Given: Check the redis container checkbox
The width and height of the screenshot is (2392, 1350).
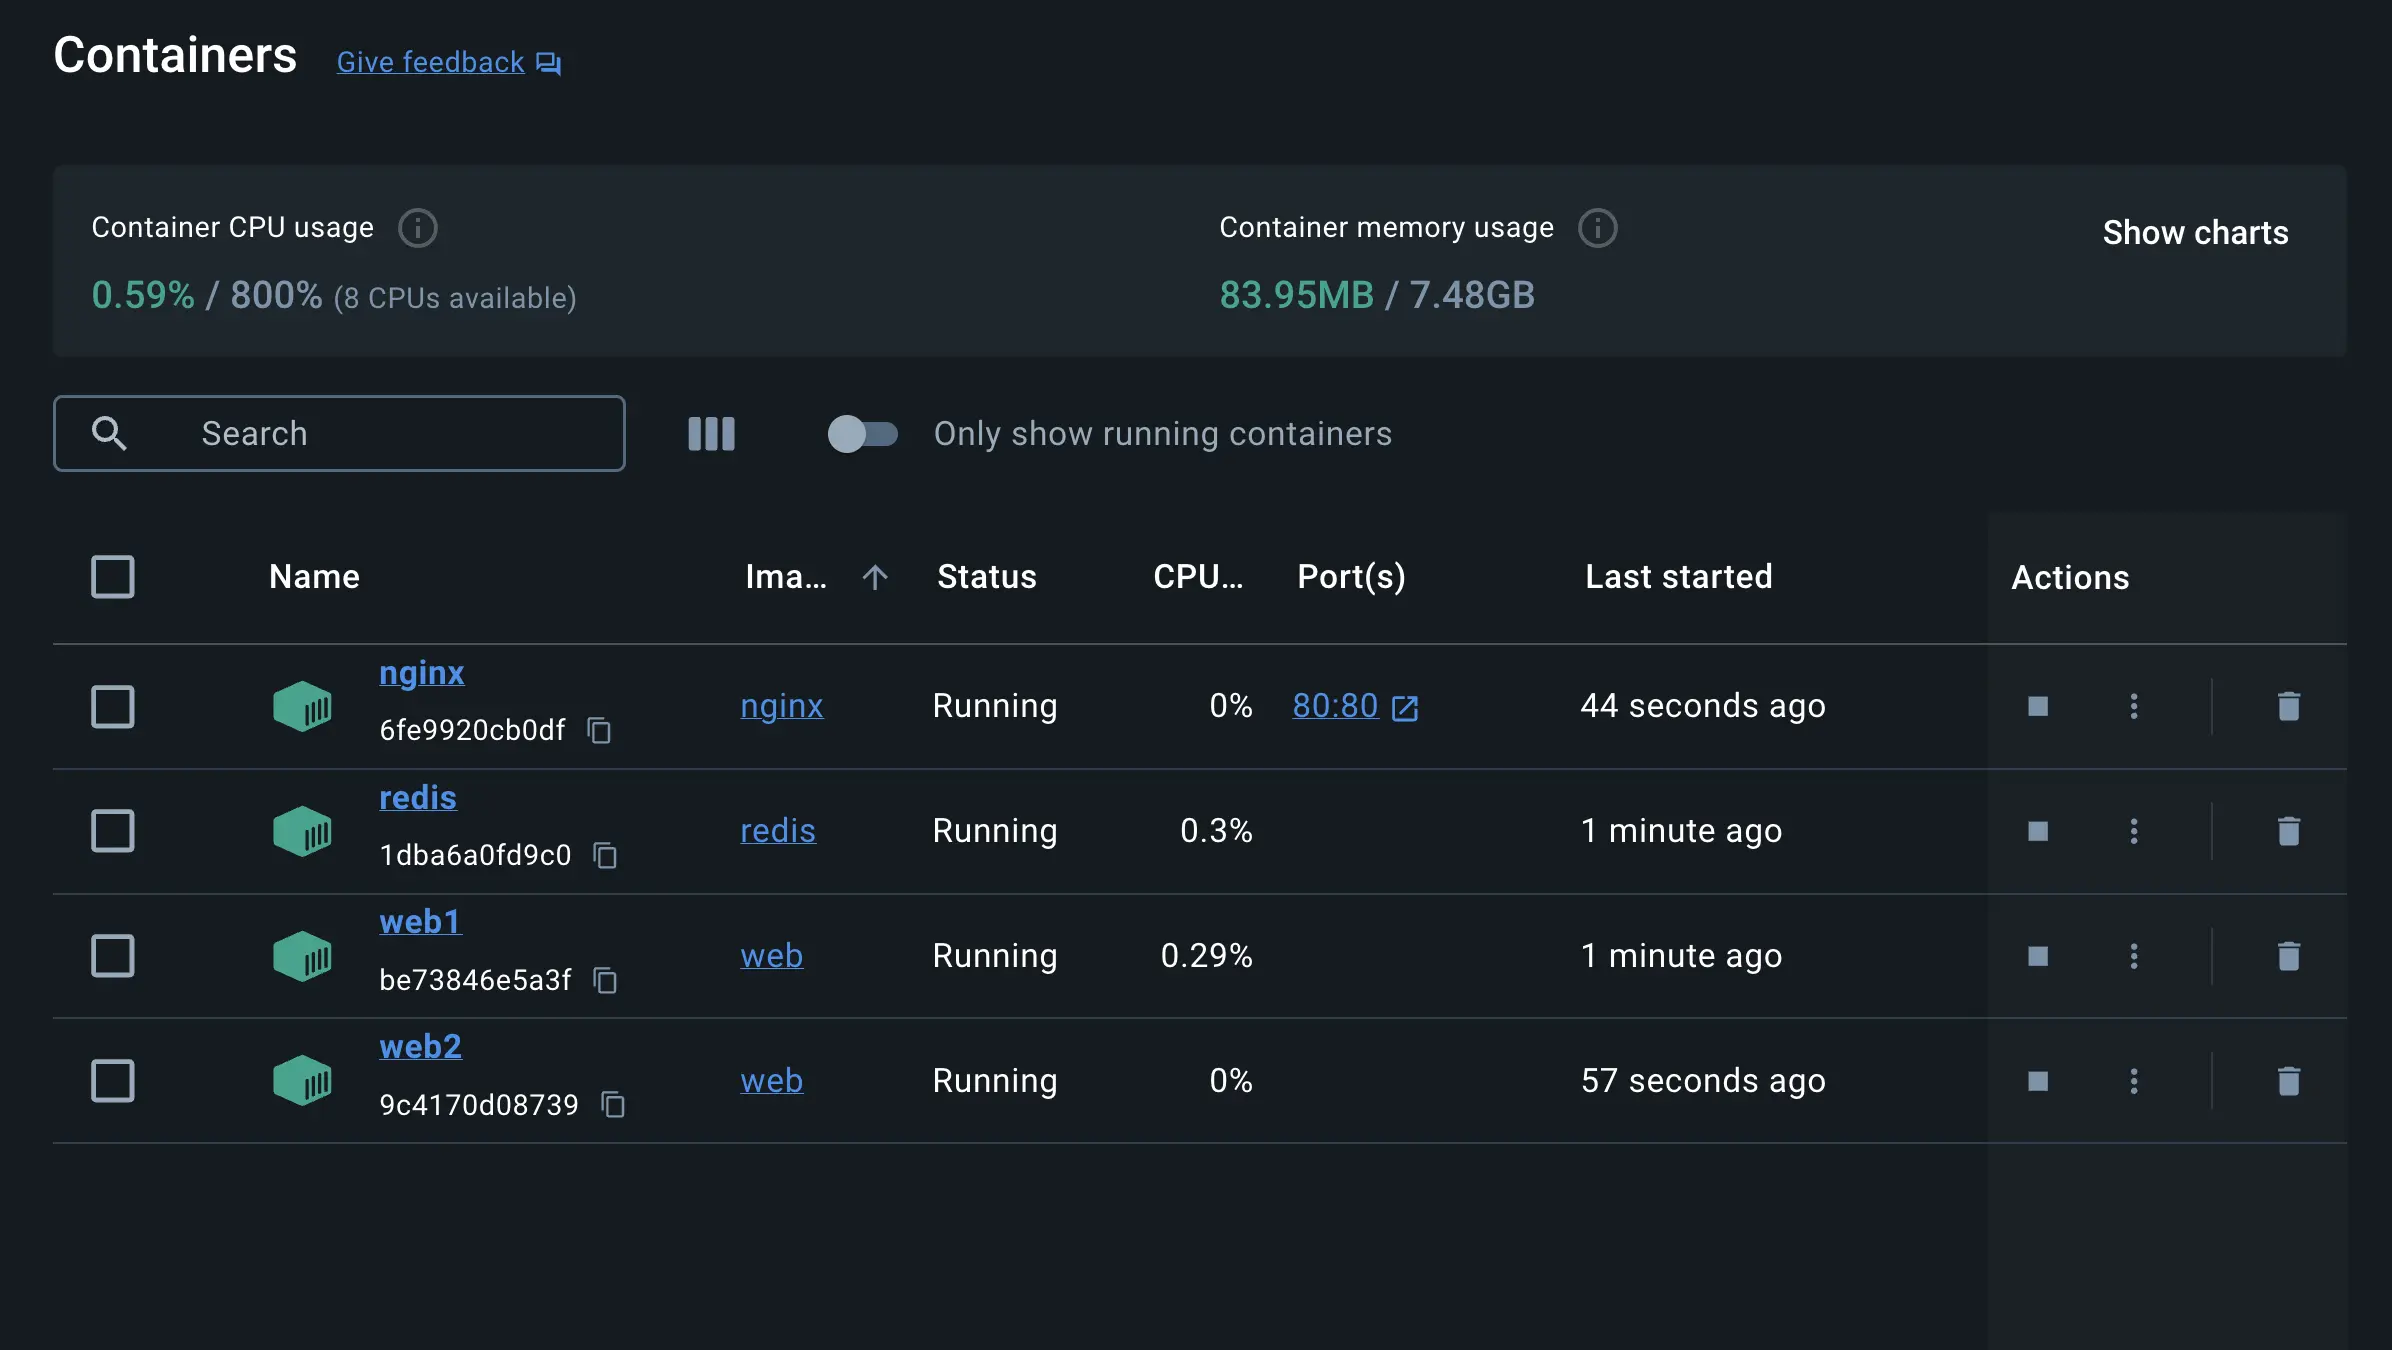Looking at the screenshot, I should click(112, 829).
